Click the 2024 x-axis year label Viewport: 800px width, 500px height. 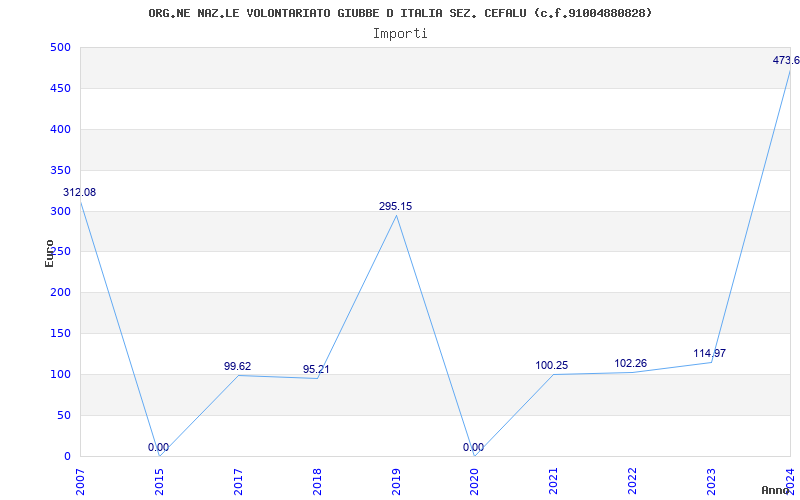coord(790,482)
